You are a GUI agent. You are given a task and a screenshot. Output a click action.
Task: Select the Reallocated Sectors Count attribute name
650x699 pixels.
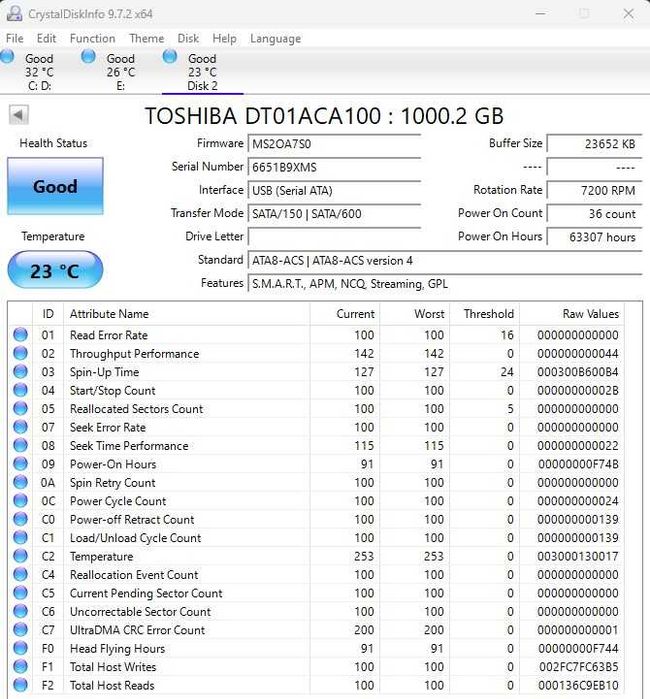pos(136,409)
